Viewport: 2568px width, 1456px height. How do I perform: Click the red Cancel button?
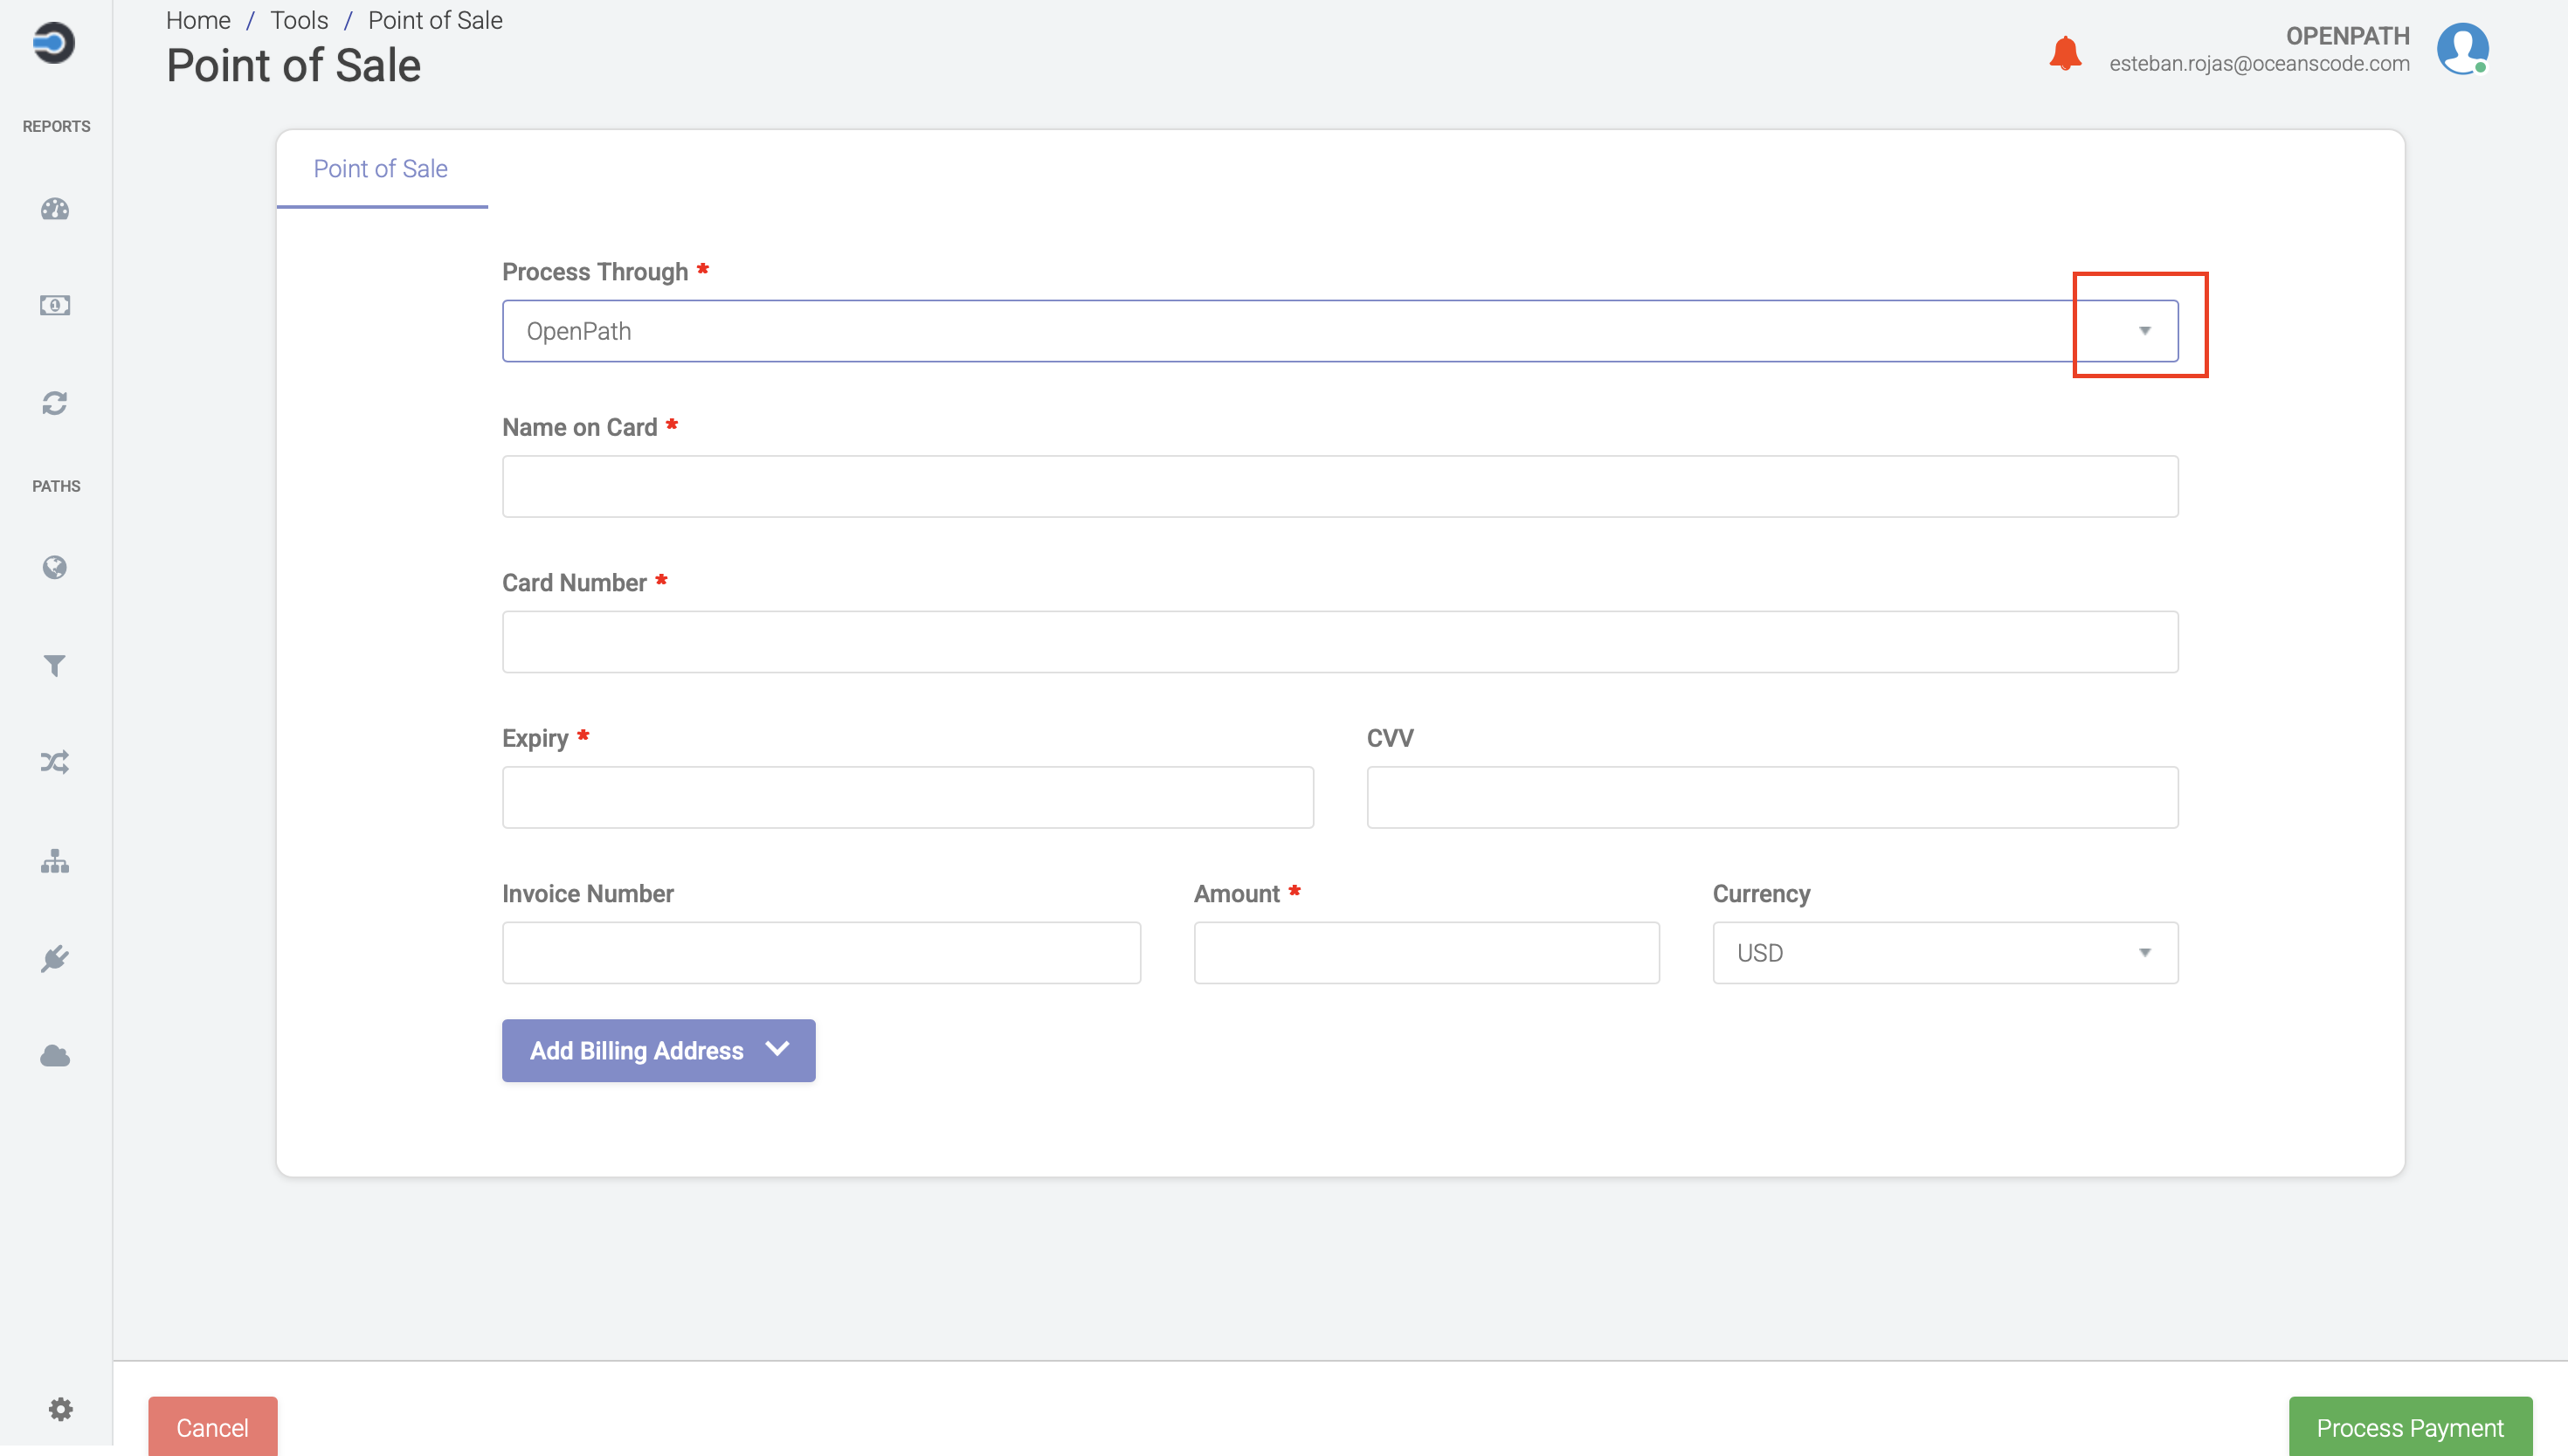tap(213, 1427)
